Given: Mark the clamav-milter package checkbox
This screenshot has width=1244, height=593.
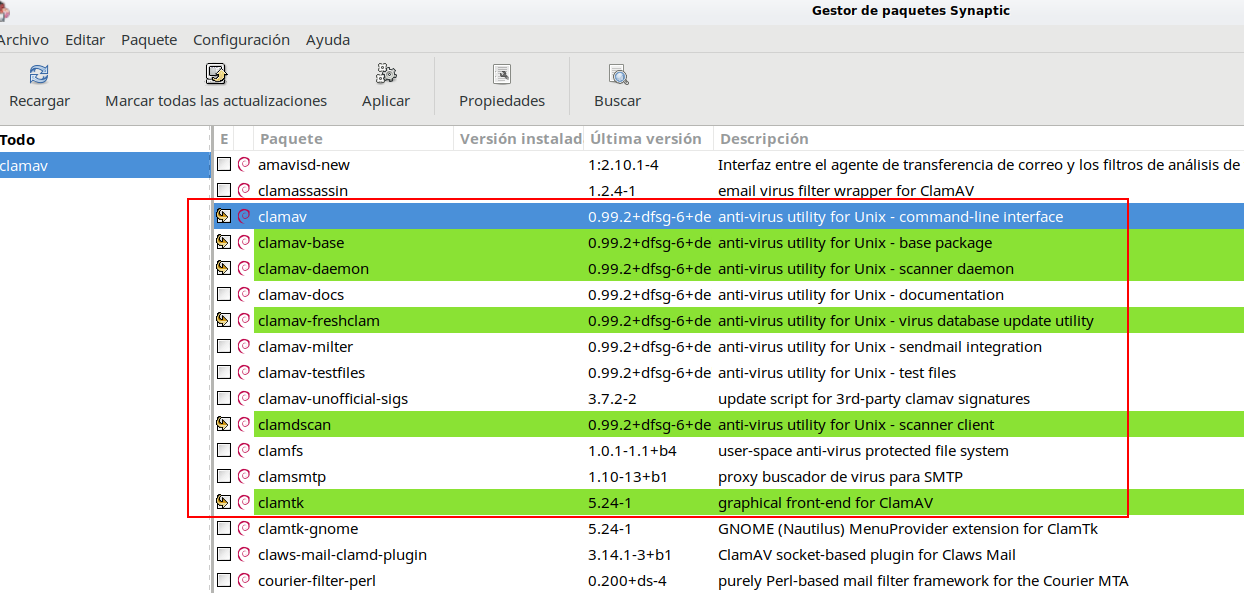Looking at the screenshot, I should click(224, 346).
